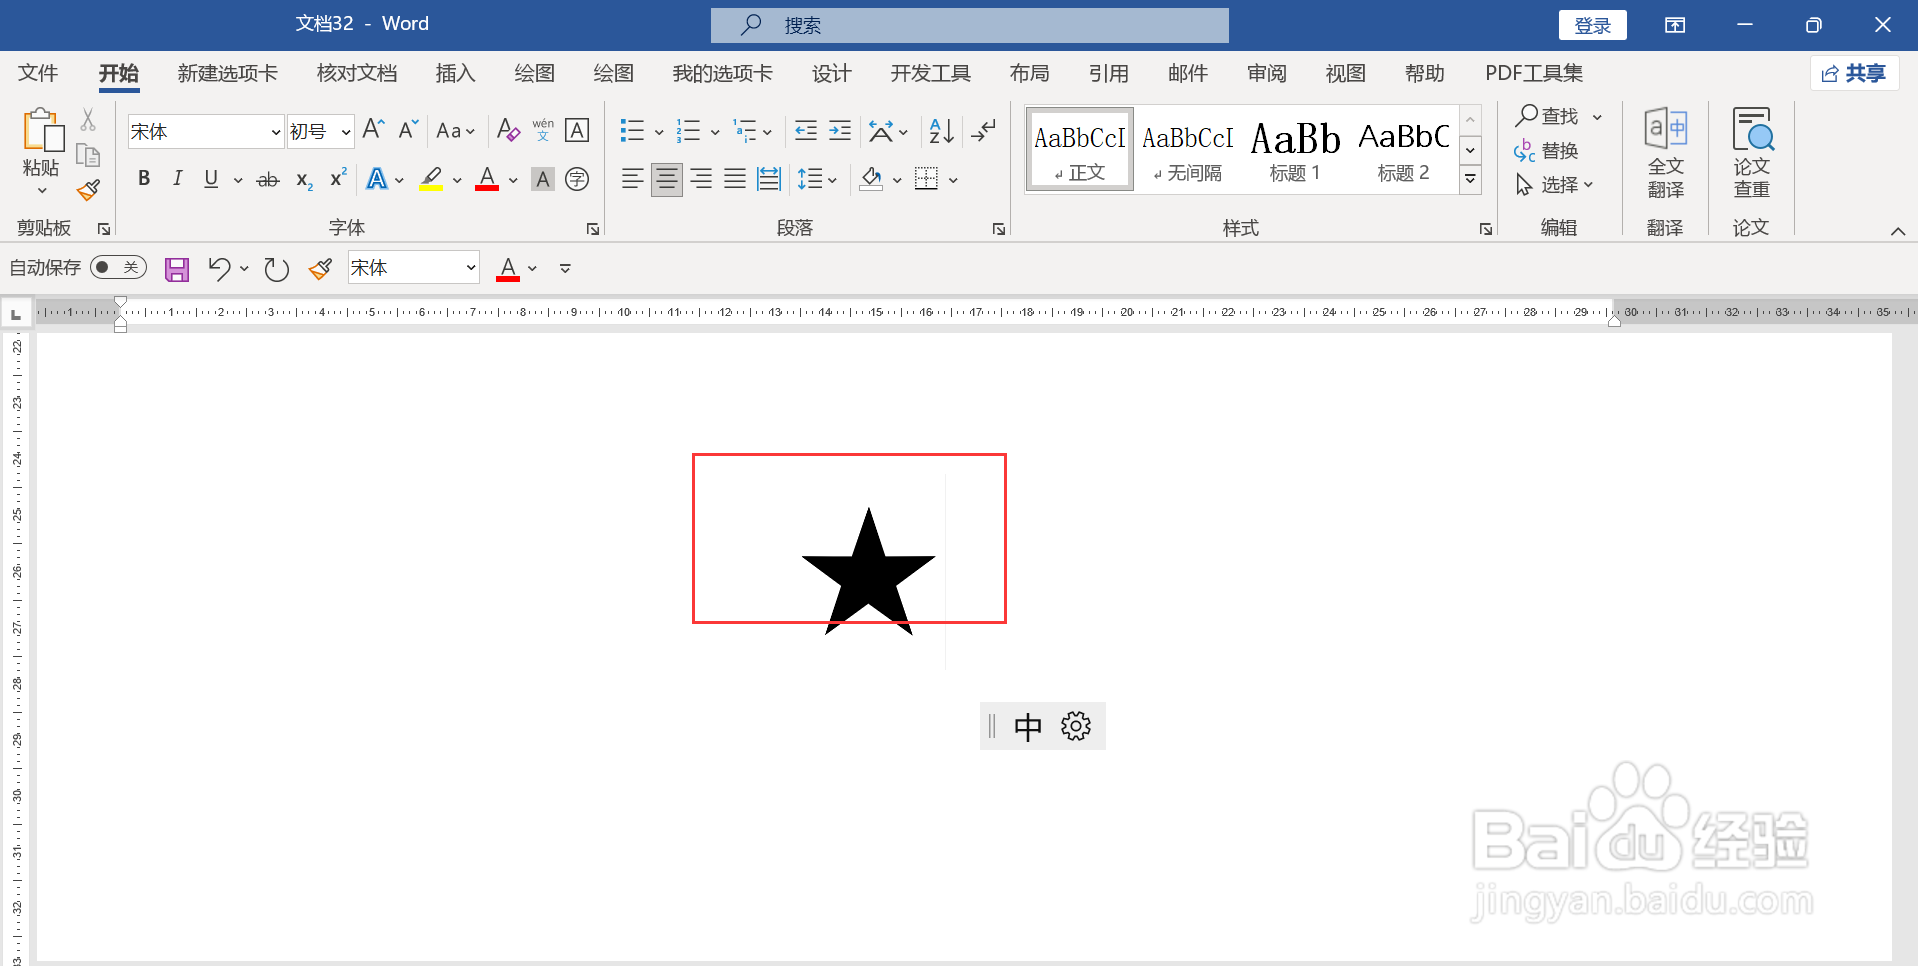
Task: Open numbering list dropdown arrow
Action: coord(715,131)
